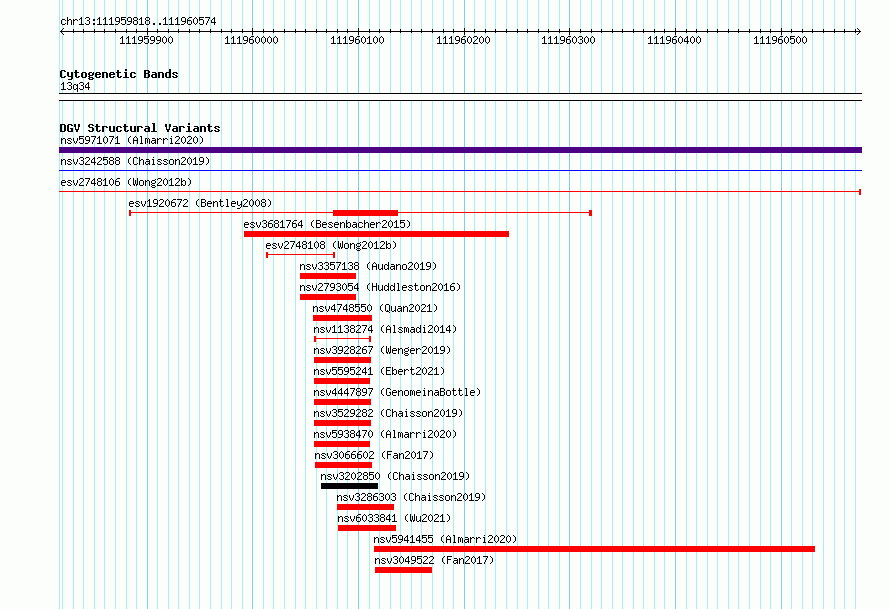
Task: Open nsv5938470 (Almarri2020) variant
Action: (385, 434)
